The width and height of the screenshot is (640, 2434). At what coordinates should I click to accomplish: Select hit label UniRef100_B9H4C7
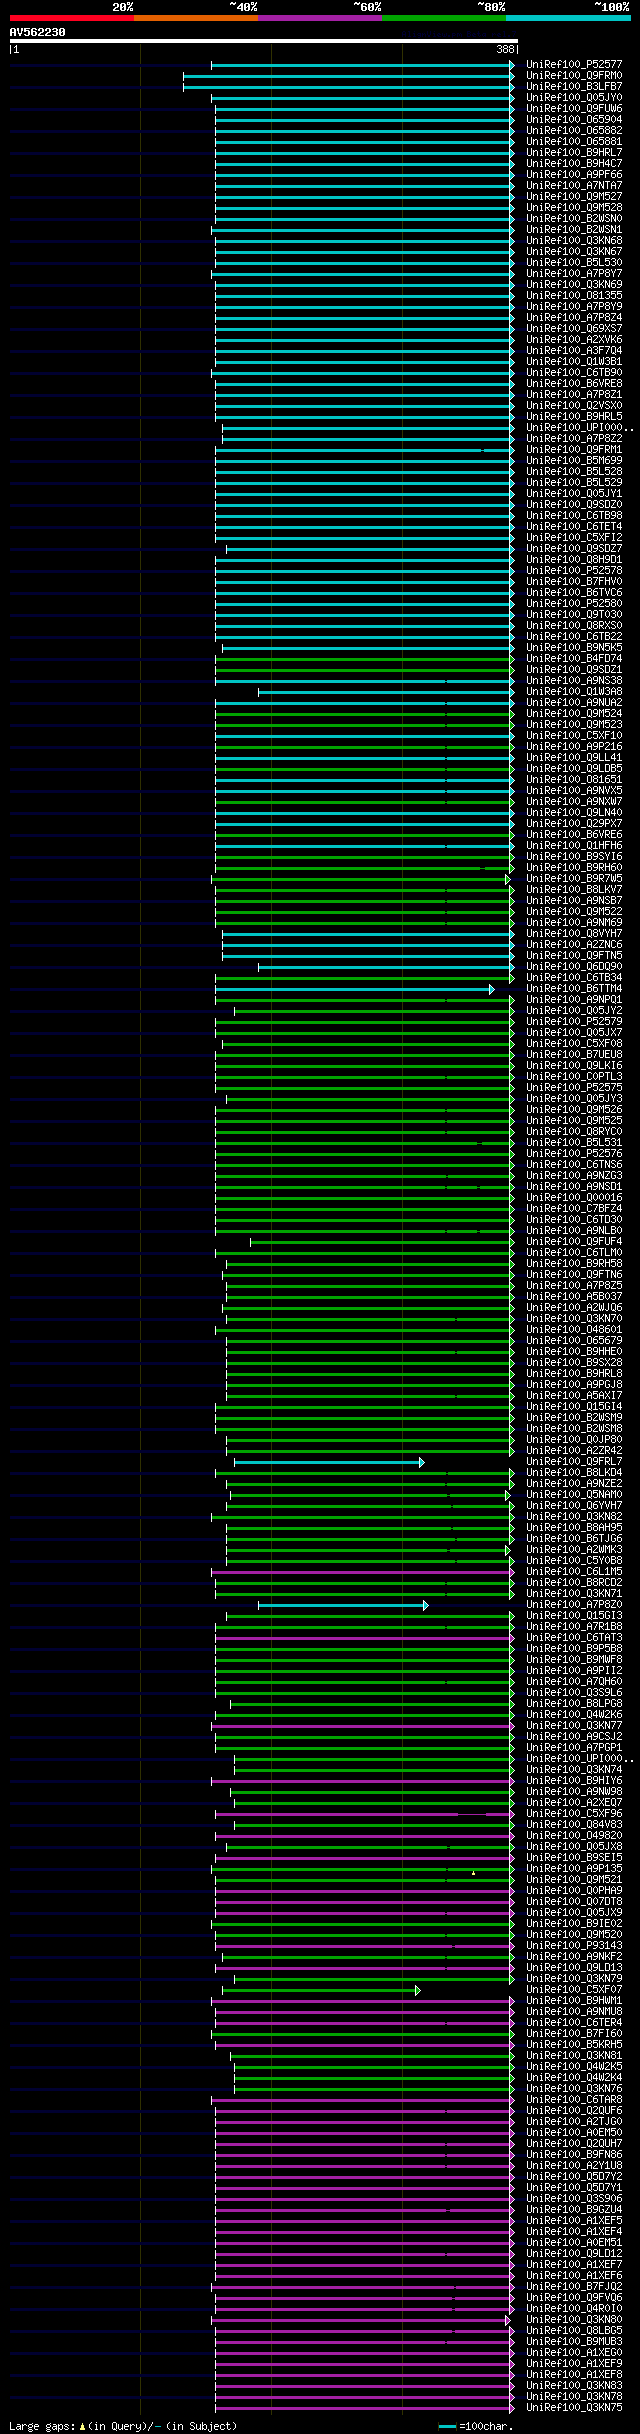[x=574, y=164]
